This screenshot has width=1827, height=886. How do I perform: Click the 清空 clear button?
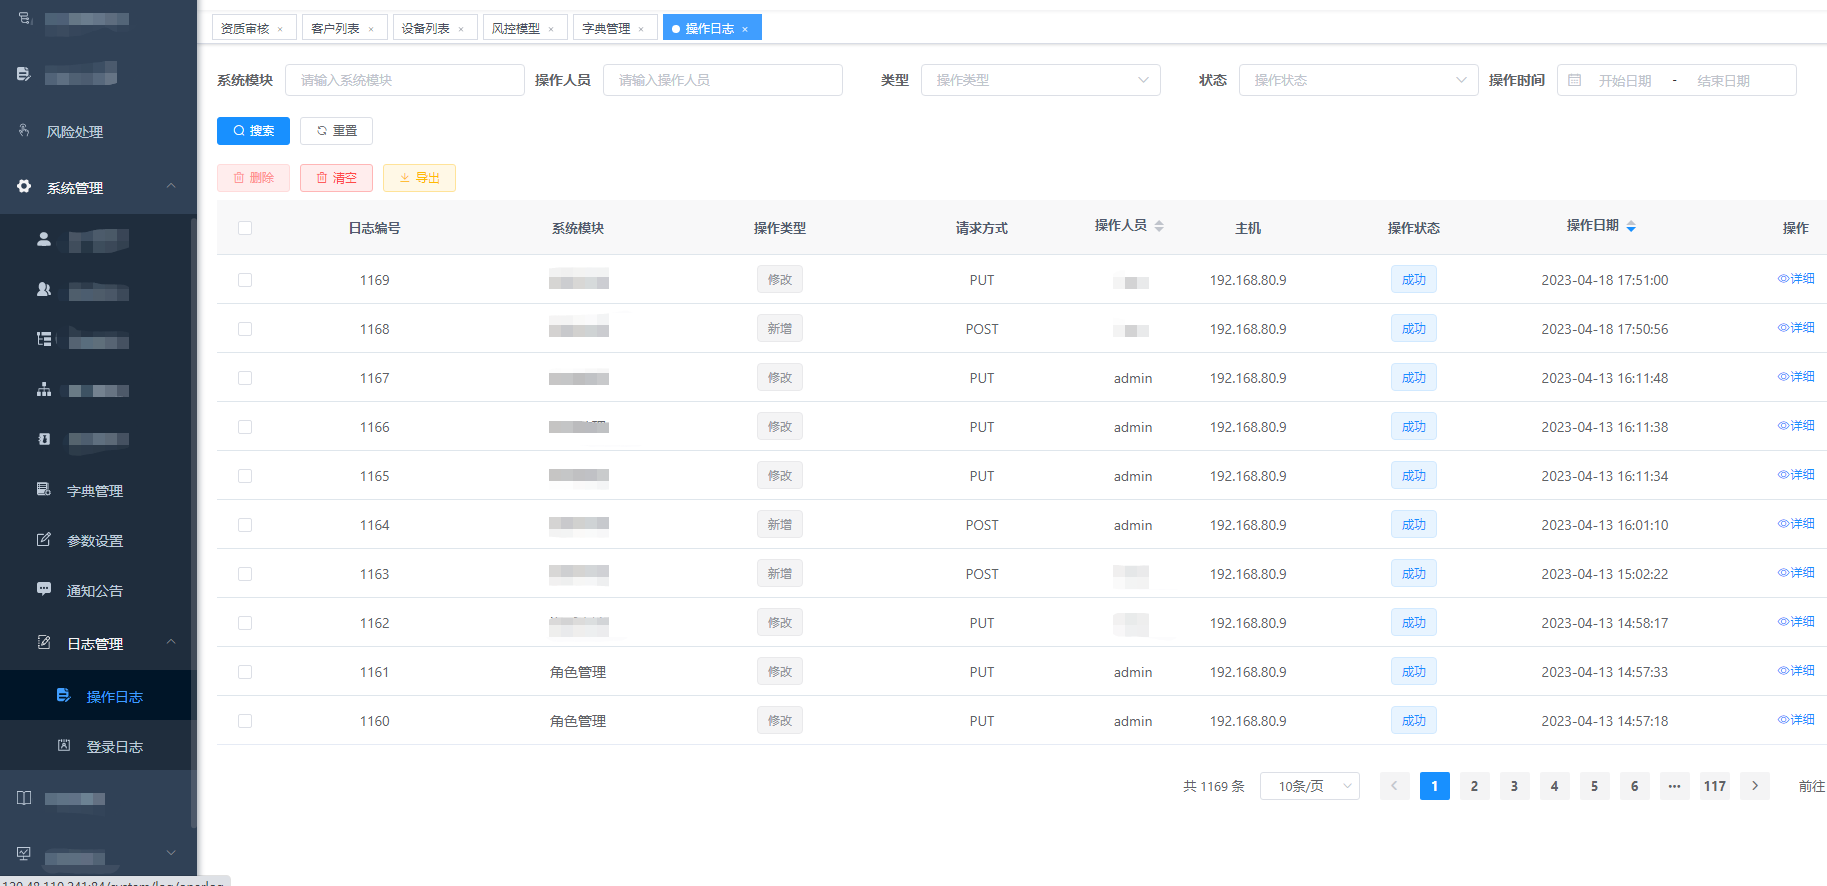(x=336, y=178)
